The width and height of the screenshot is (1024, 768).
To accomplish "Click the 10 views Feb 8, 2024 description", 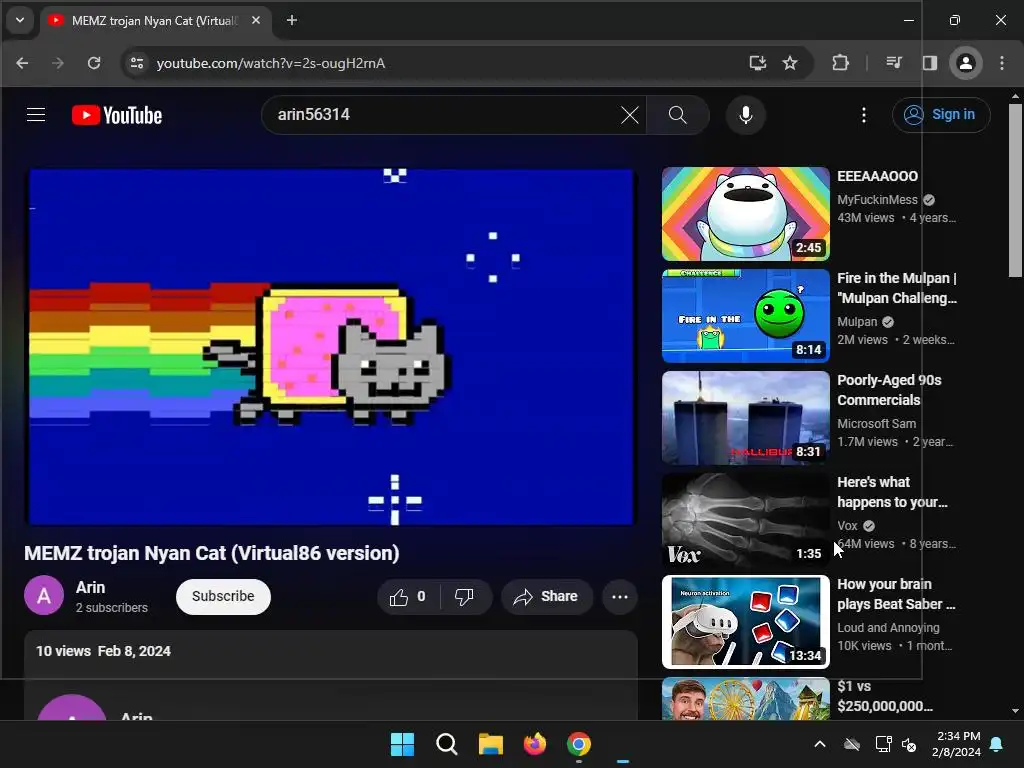I will (x=103, y=651).
